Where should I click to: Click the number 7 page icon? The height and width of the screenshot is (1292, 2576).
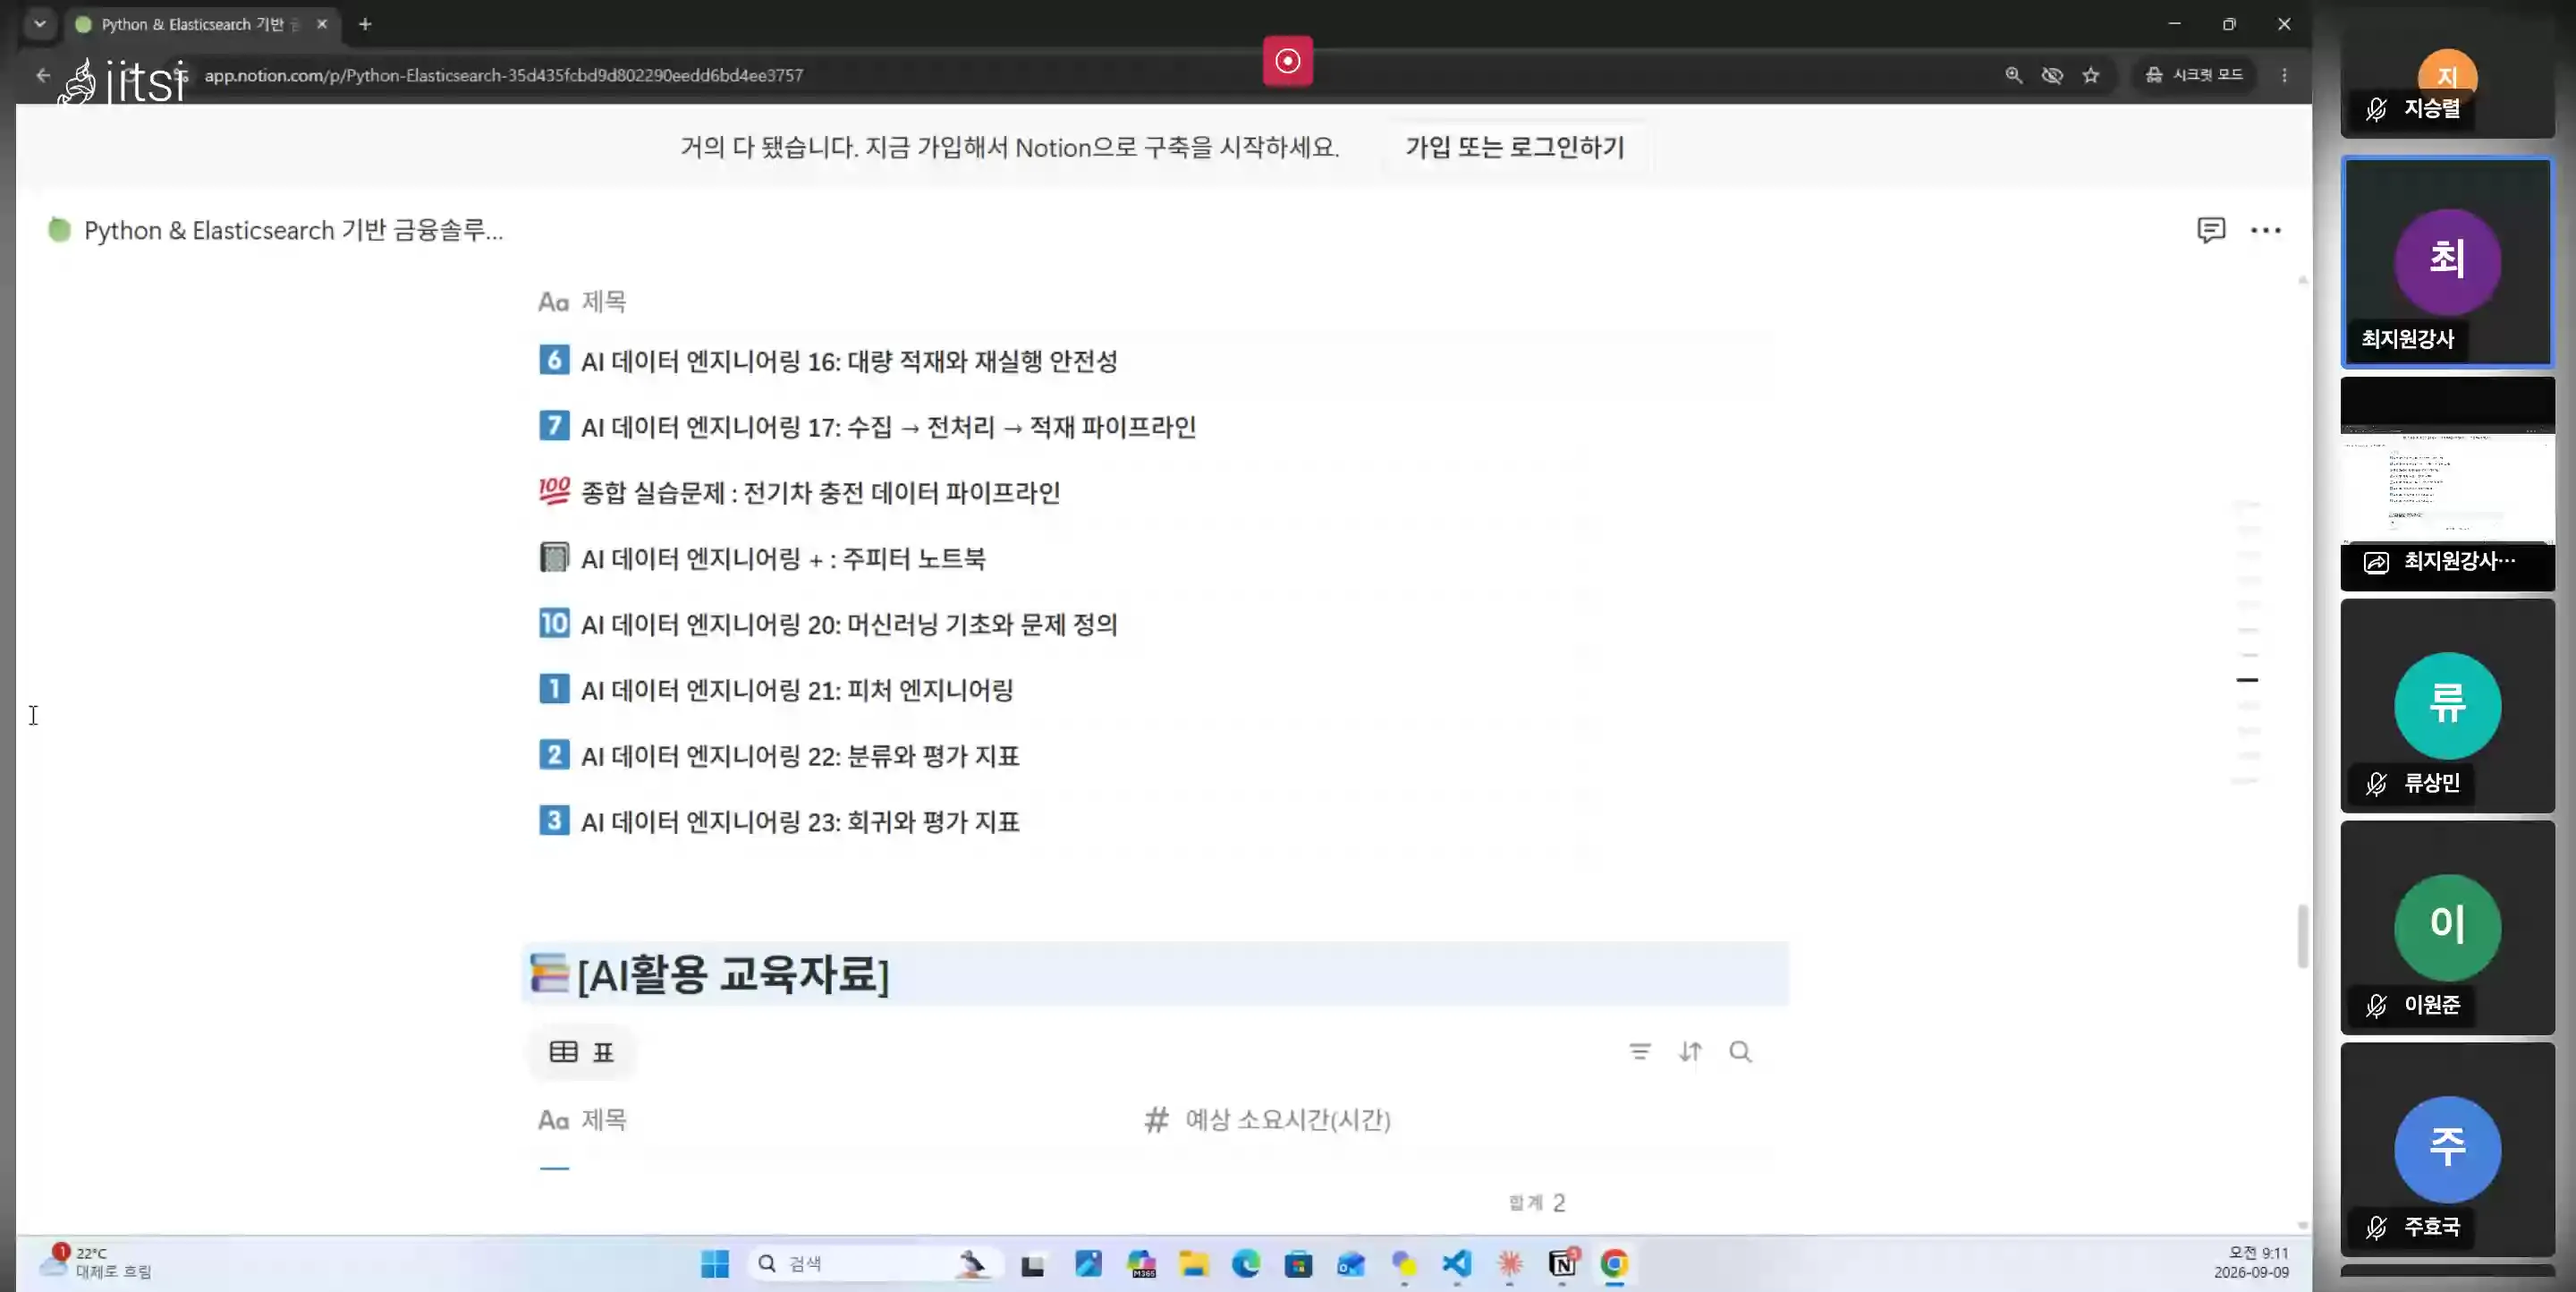point(554,425)
